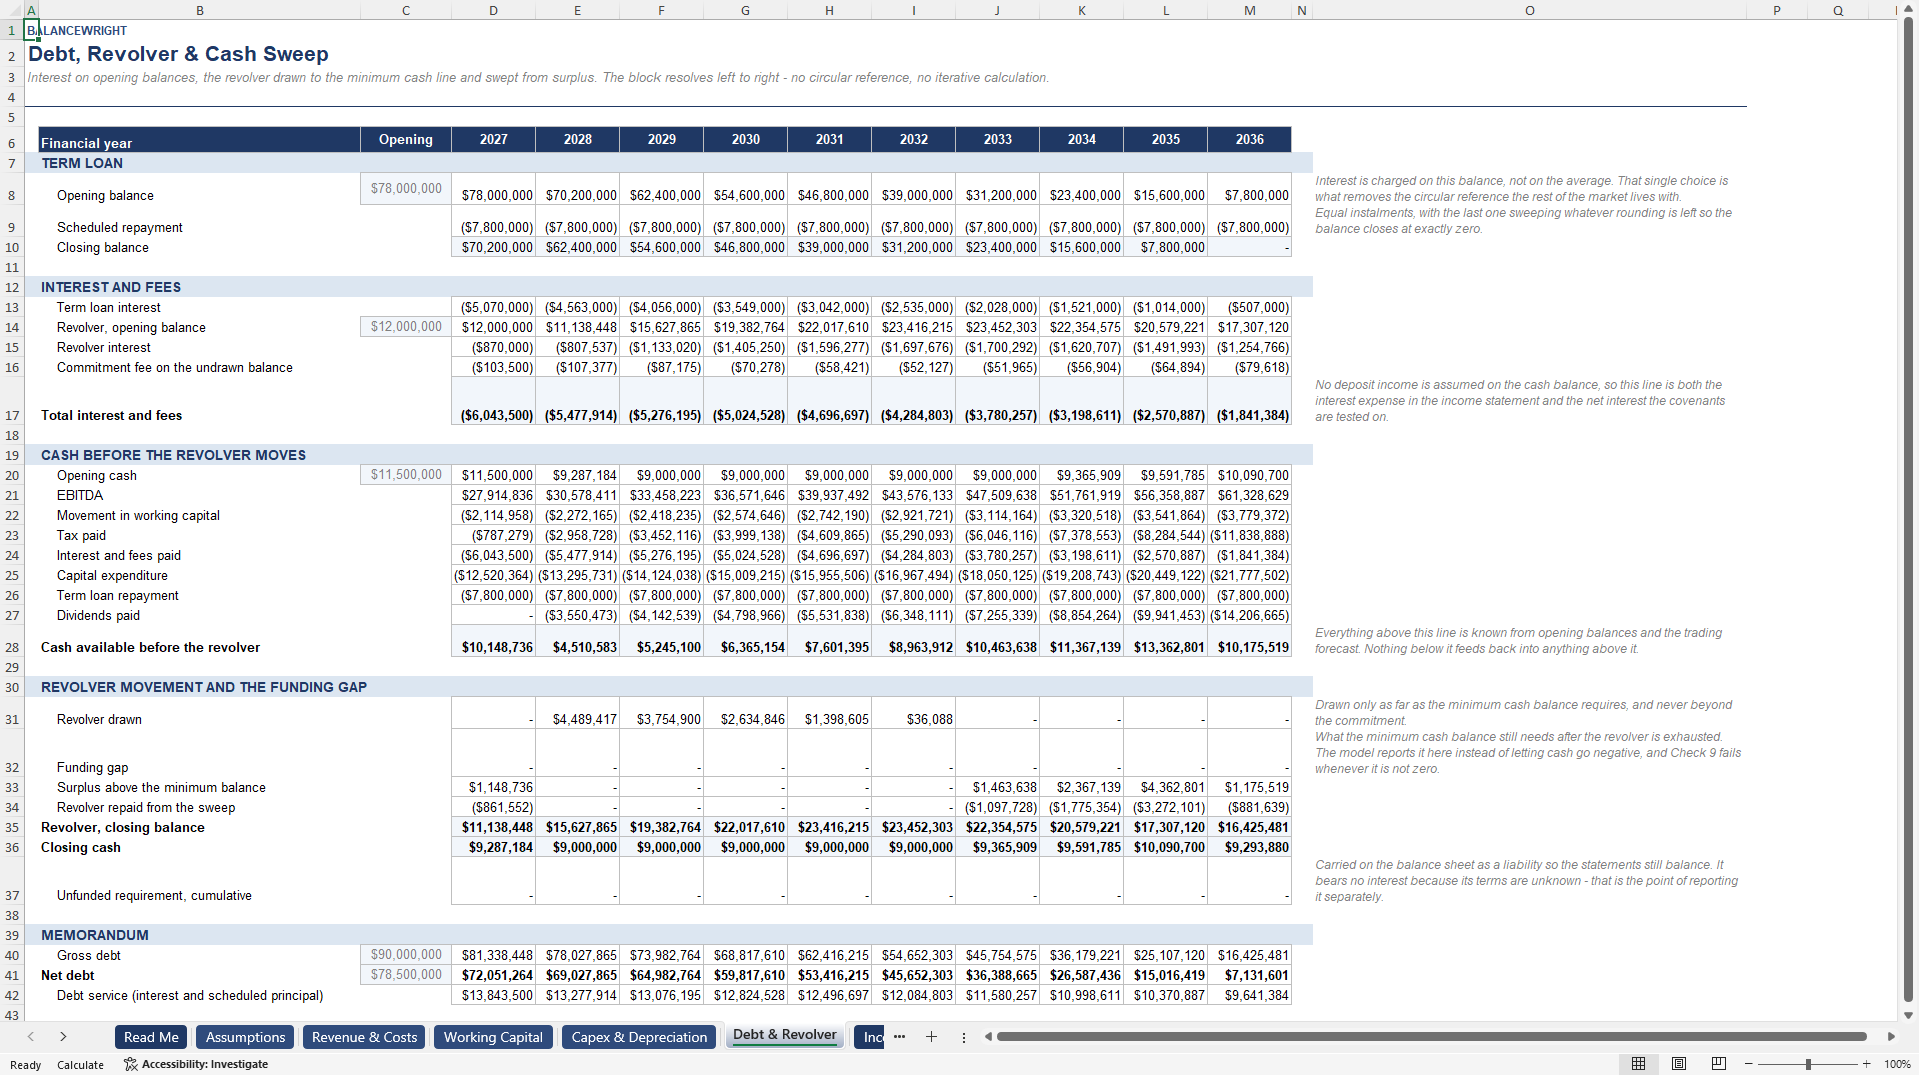Select net debt opening $78,500,000
This screenshot has height=1075, width=1919.
[x=405, y=975]
